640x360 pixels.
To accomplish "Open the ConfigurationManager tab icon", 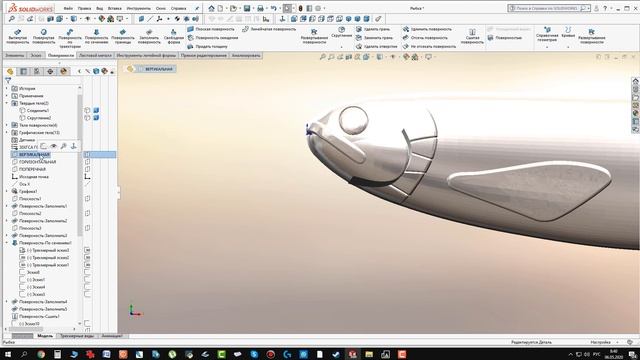I will pyautogui.click(x=37, y=71).
